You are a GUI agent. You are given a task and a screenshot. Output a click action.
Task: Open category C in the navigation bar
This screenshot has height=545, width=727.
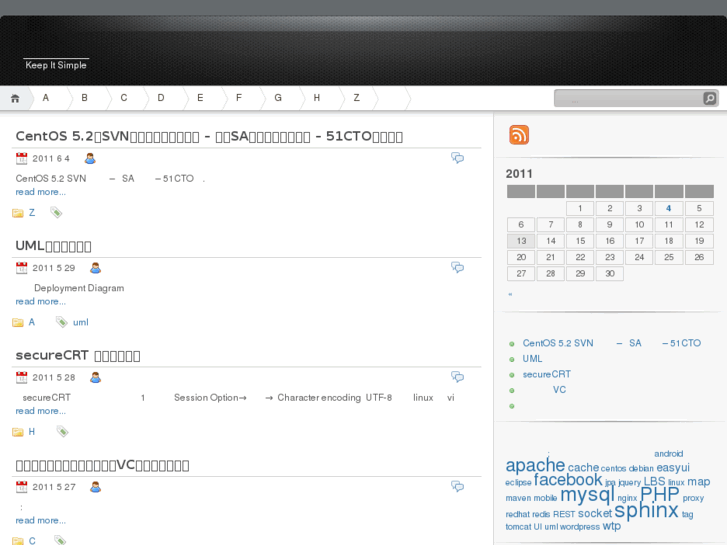pyautogui.click(x=124, y=98)
